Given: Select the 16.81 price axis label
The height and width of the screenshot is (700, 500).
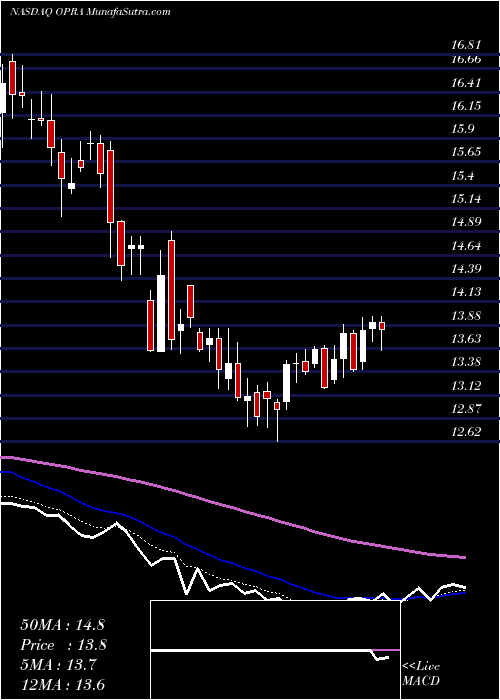Looking at the screenshot, I should (x=466, y=45).
